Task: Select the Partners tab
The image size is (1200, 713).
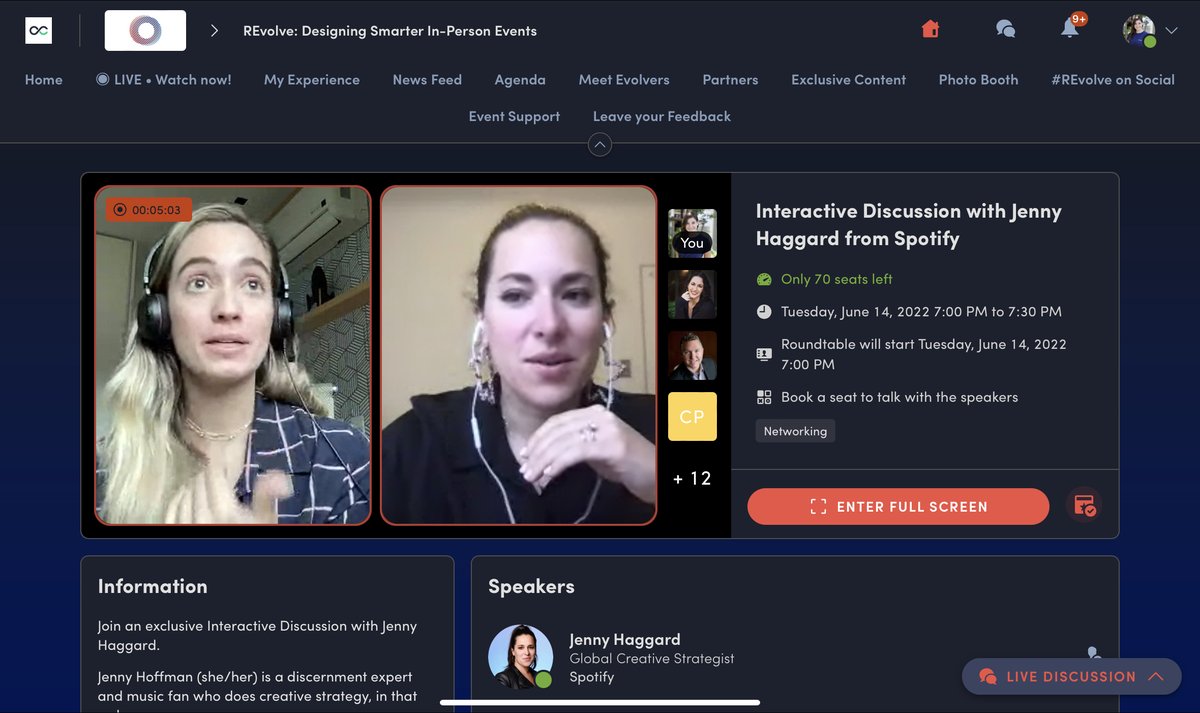Action: coord(730,80)
